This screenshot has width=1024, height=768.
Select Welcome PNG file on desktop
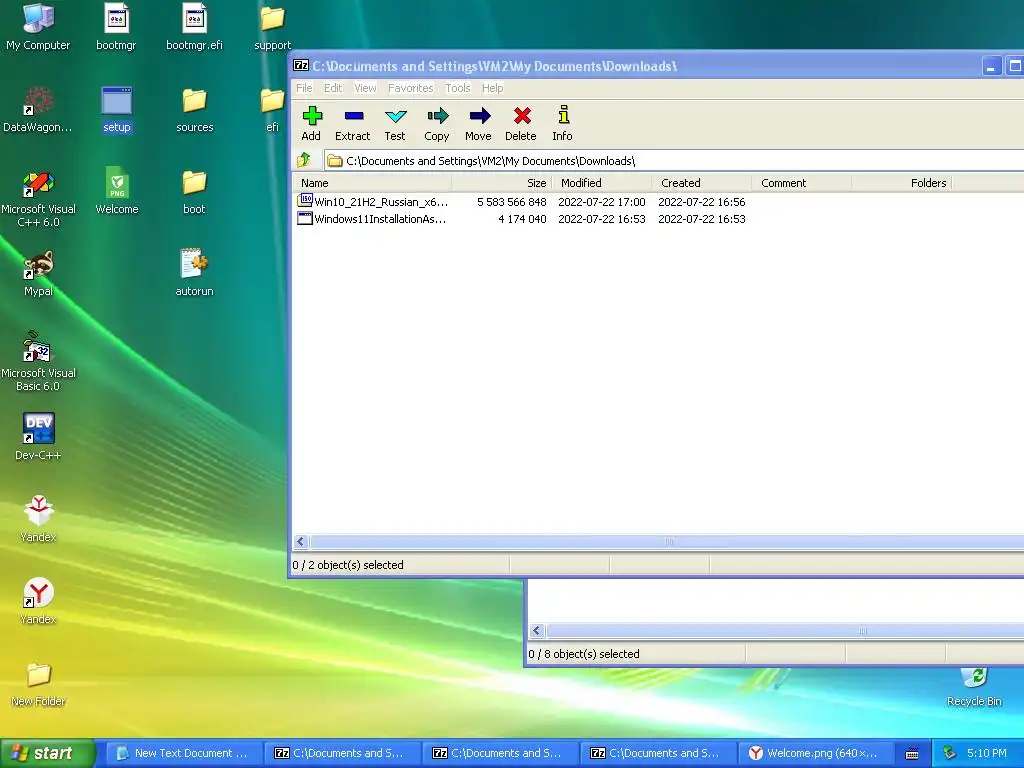tap(117, 191)
